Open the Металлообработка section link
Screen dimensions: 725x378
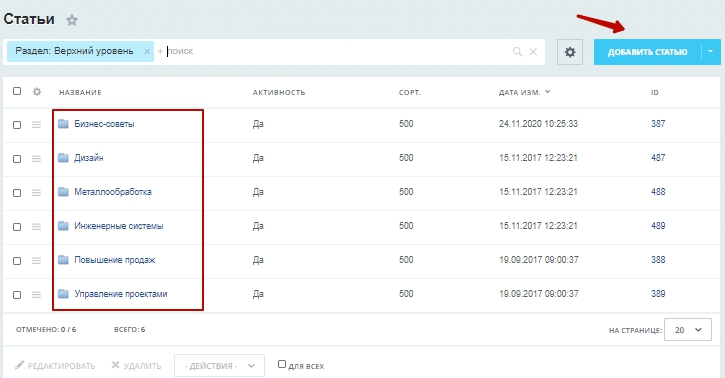[x=113, y=192]
